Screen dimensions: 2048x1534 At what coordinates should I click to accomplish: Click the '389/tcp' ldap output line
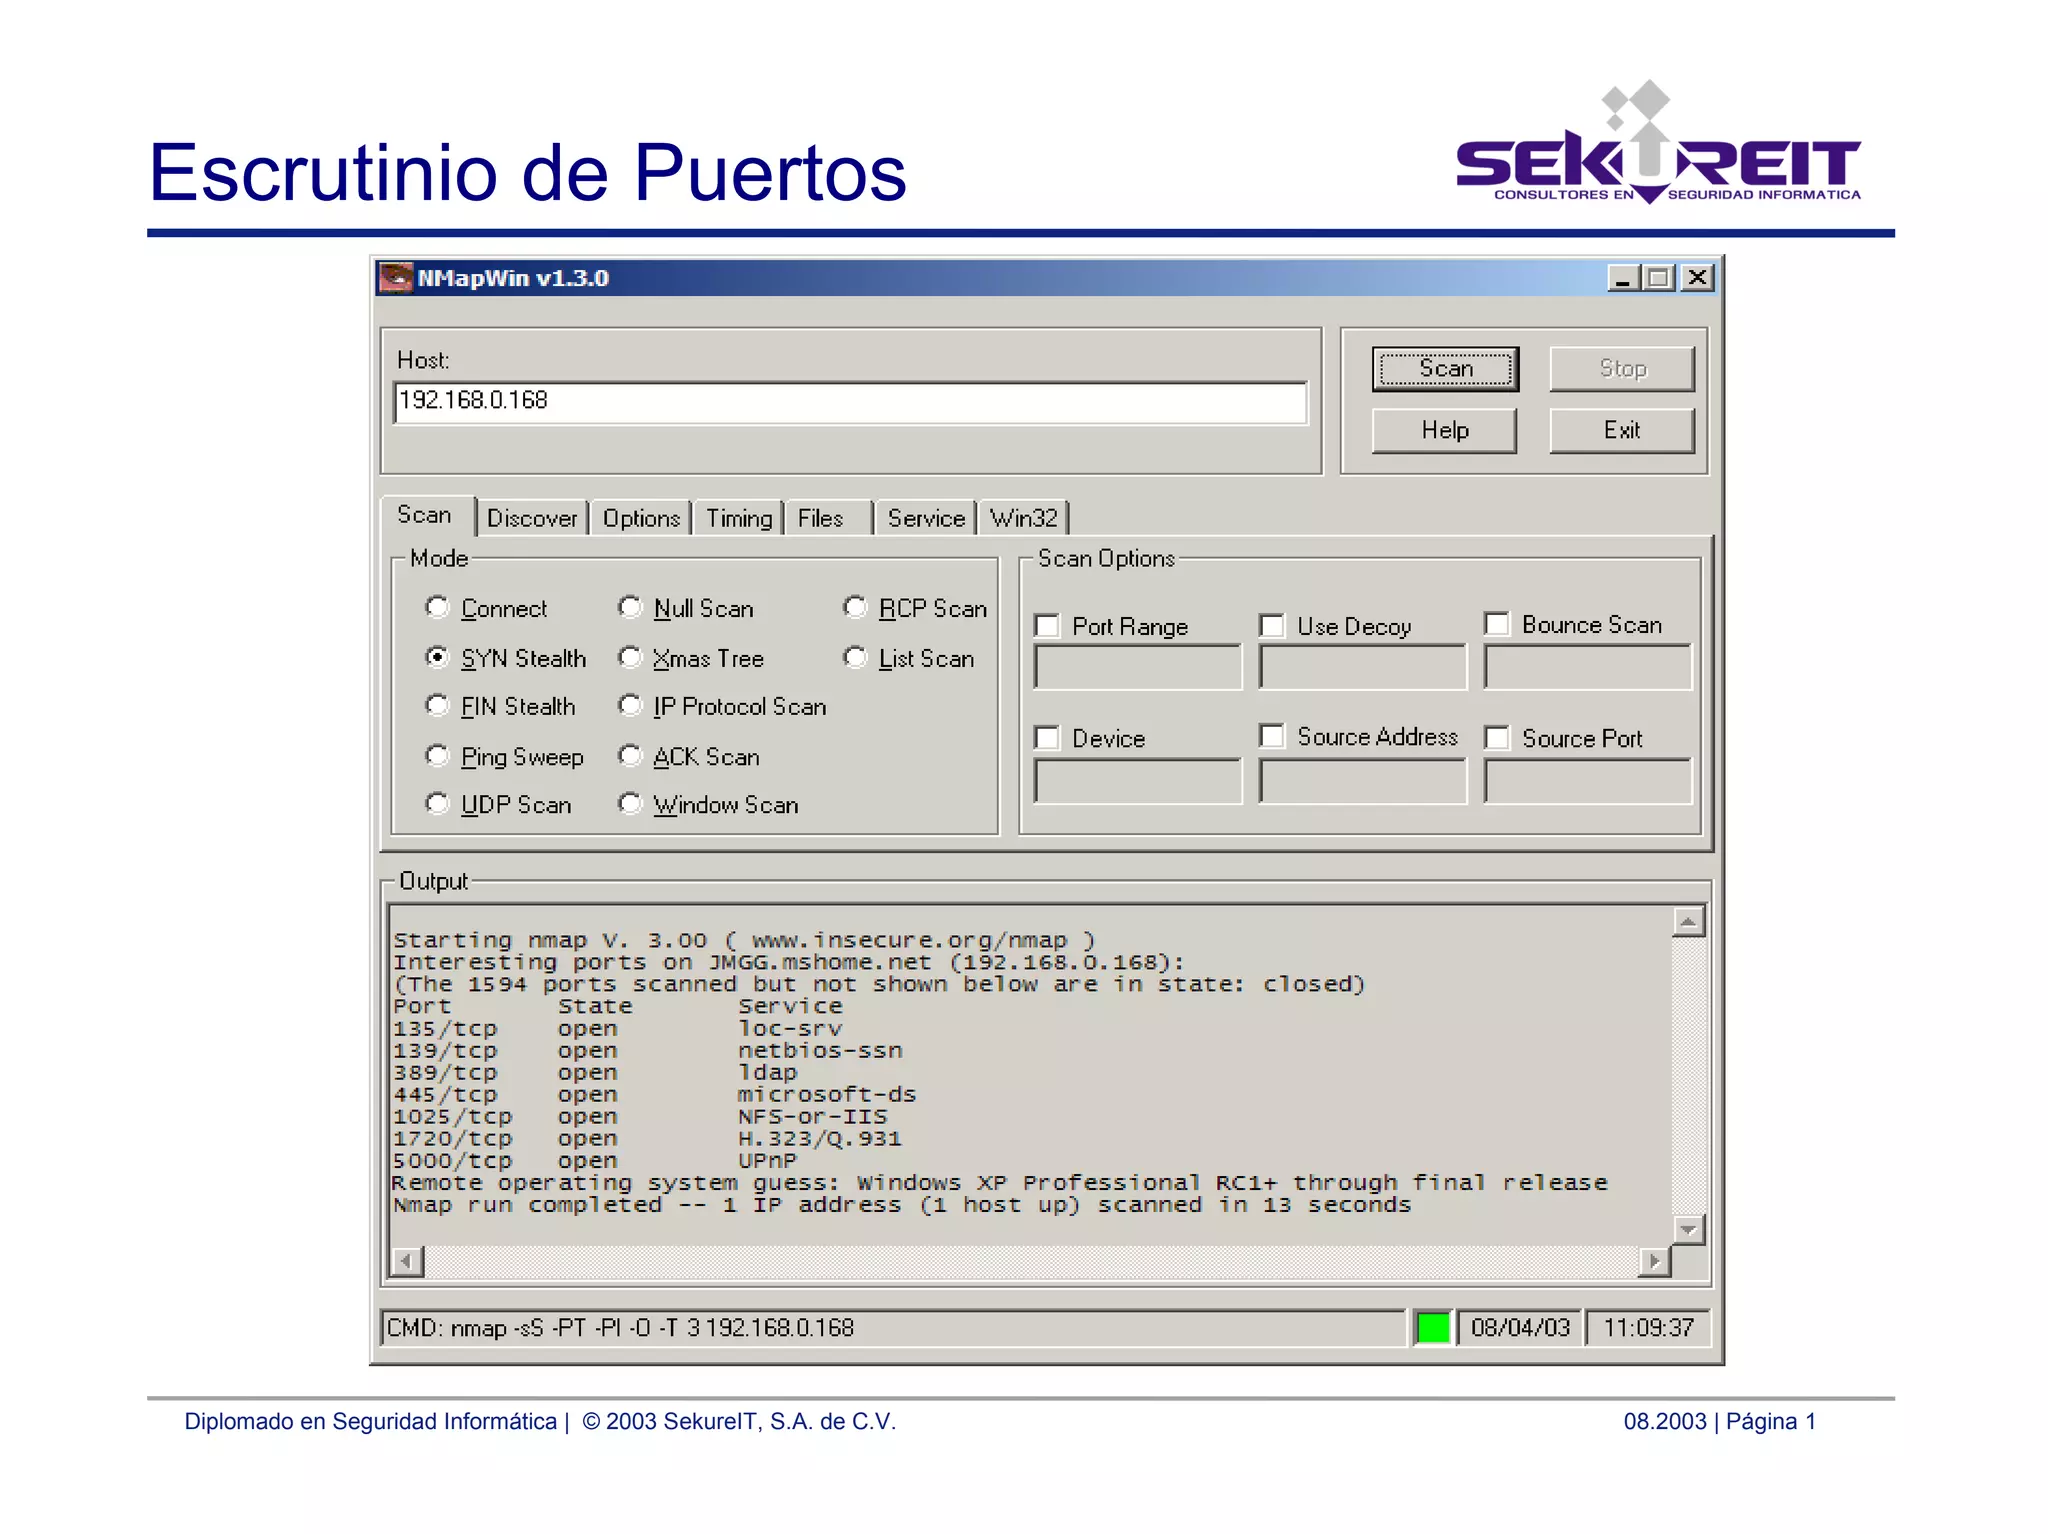tap(595, 1073)
